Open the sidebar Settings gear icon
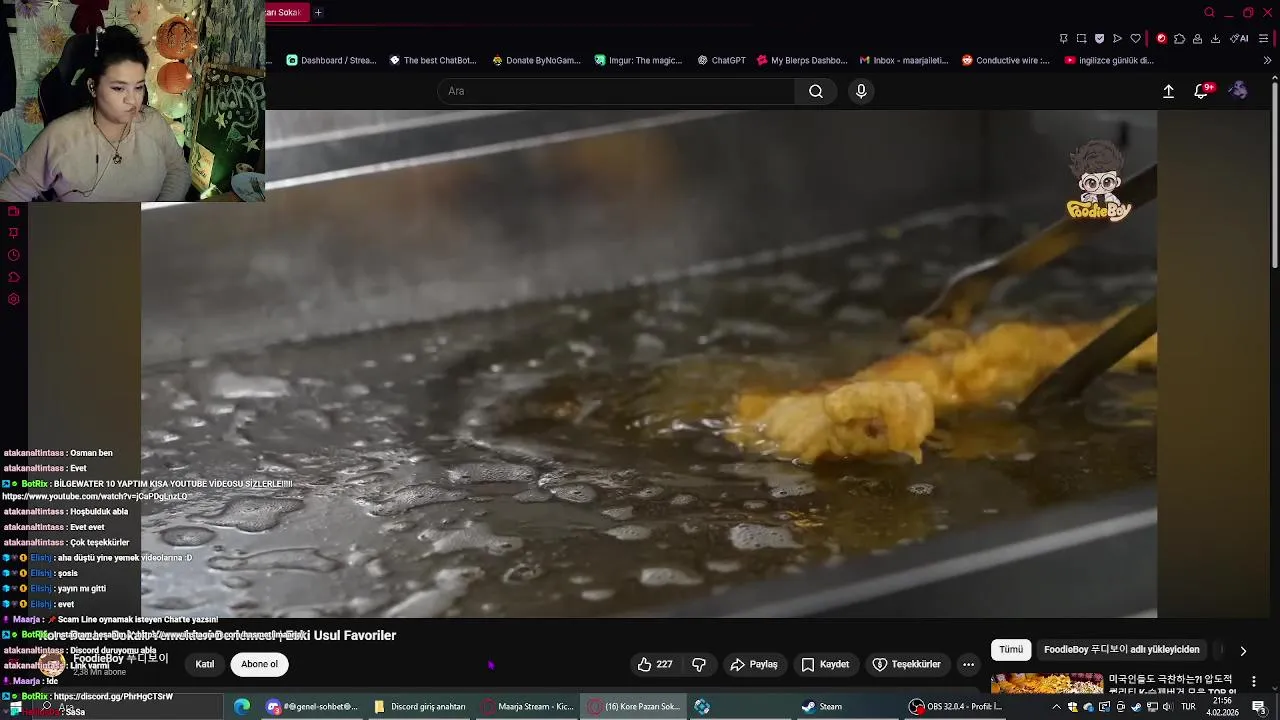This screenshot has width=1280, height=720. (x=13, y=299)
